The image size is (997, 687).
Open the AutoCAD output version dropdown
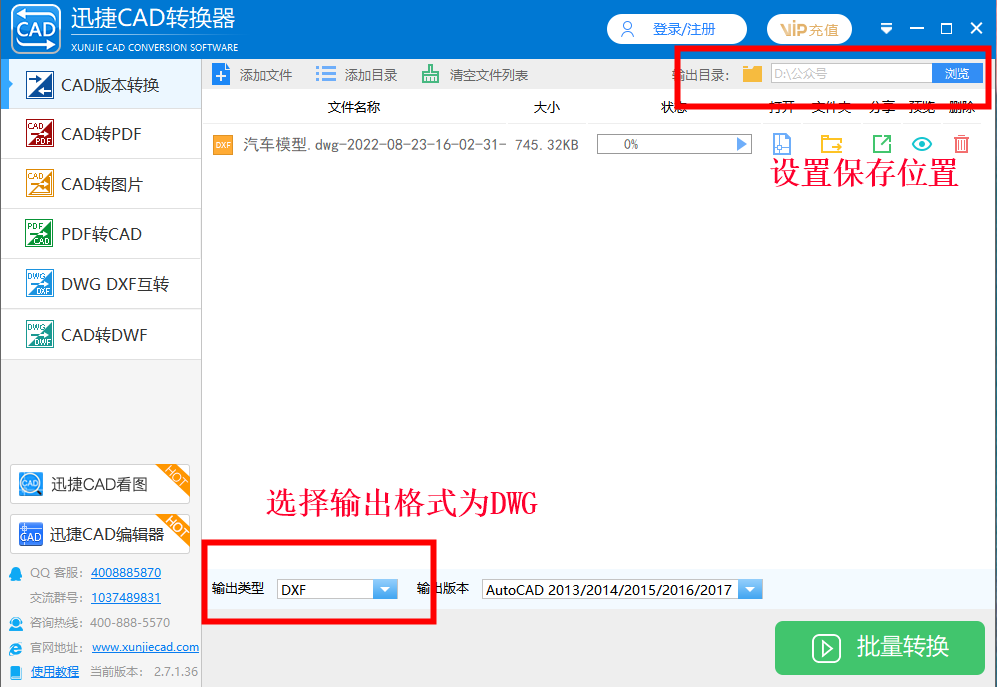tap(749, 589)
